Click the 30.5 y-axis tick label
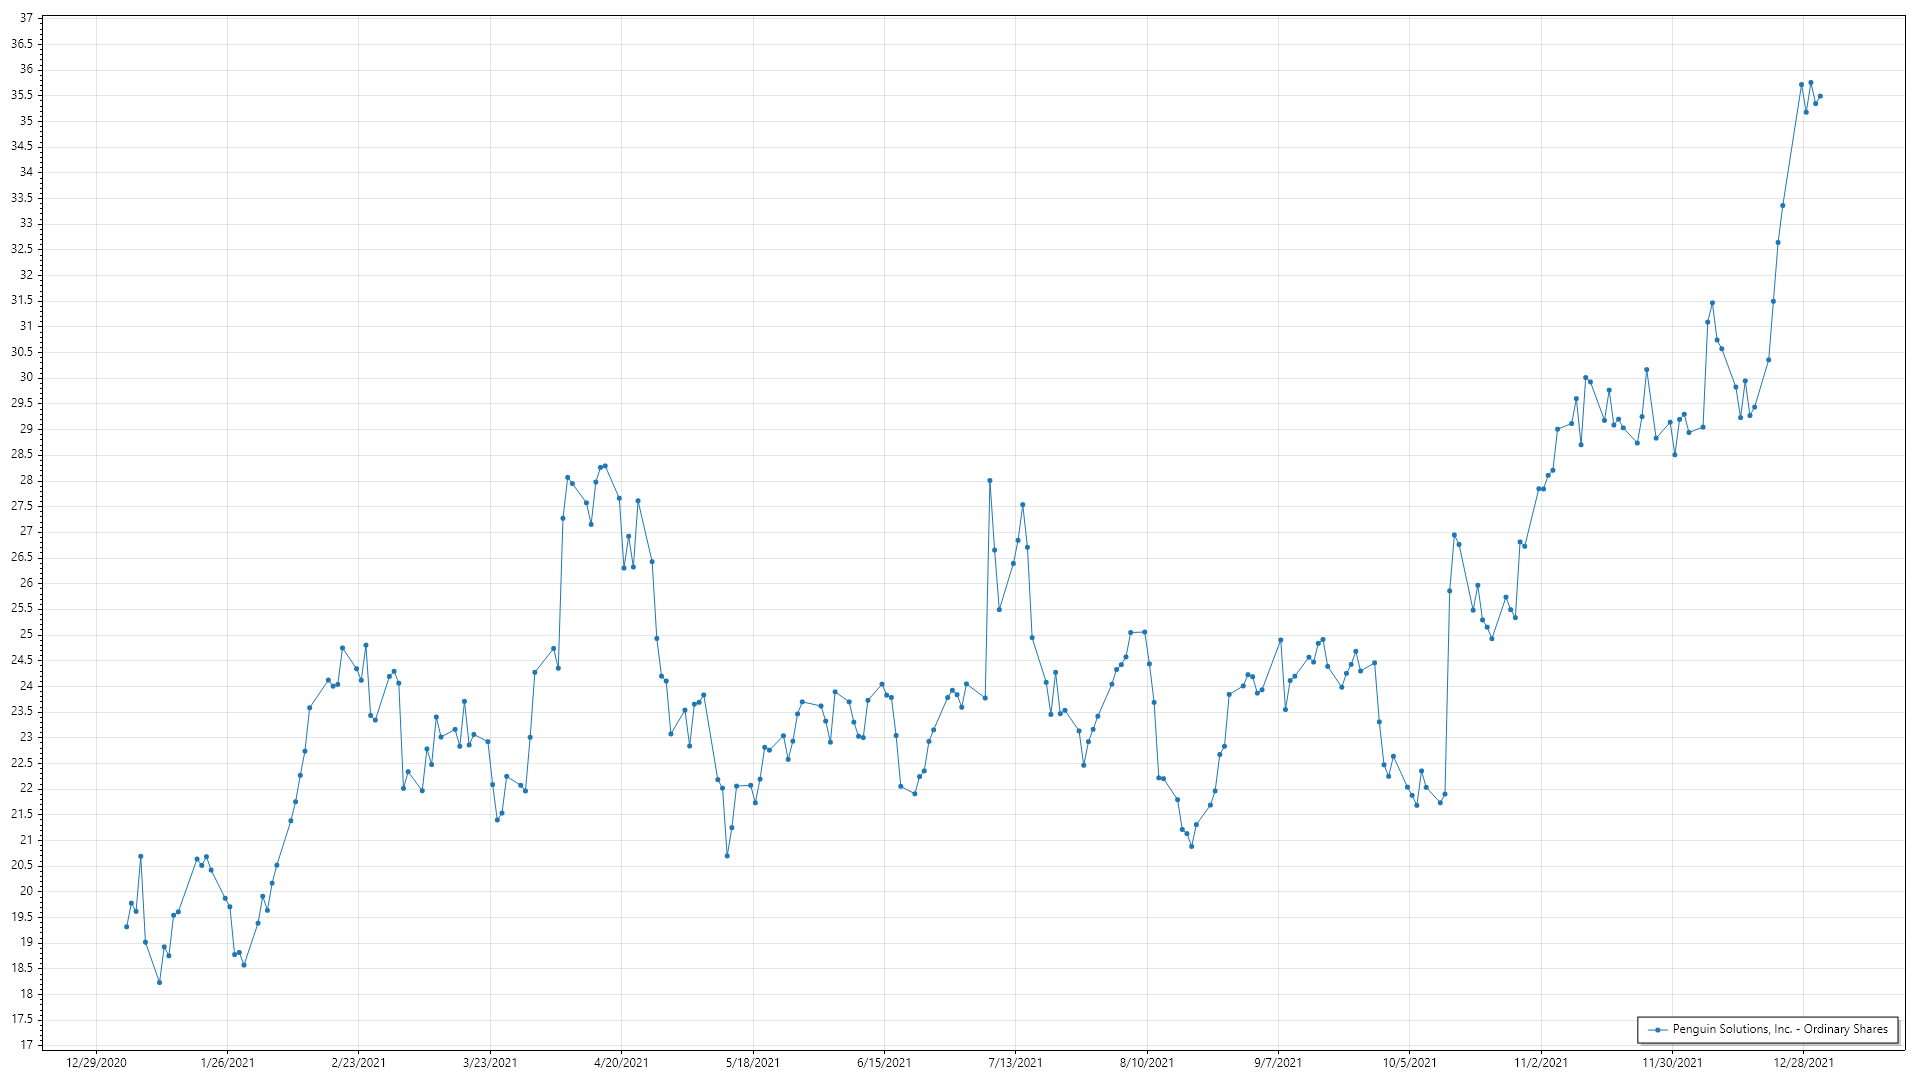Screen dimensions: 1920x1080 tap(22, 352)
